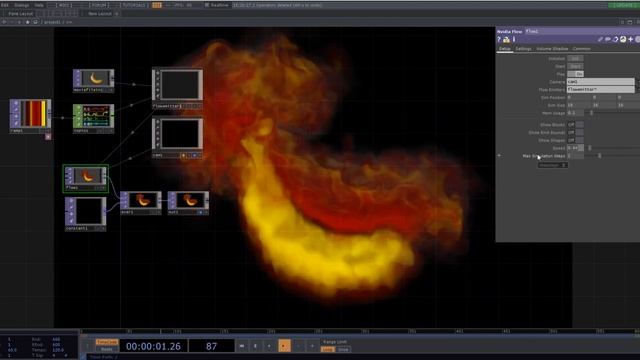This screenshot has width=640, height=360.
Task: Select the ramp1 node
Action: click(31, 116)
